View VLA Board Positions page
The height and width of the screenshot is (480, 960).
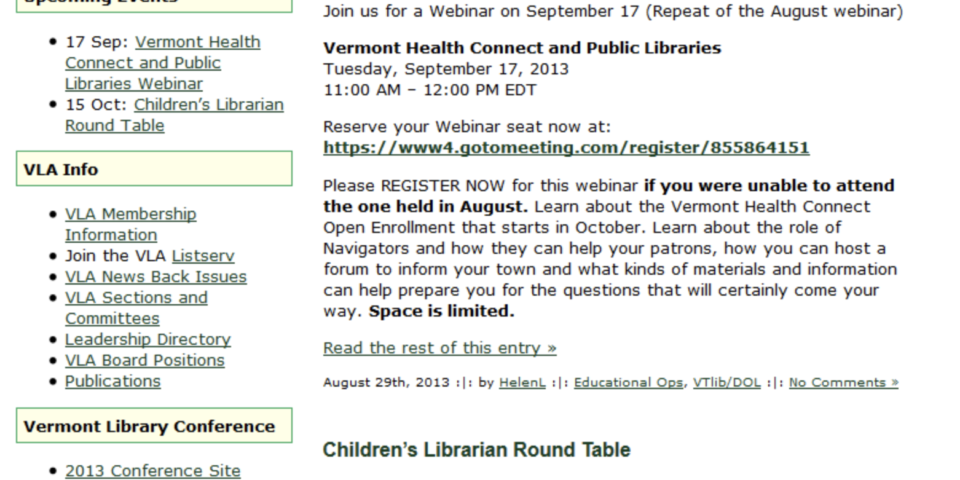coord(144,360)
